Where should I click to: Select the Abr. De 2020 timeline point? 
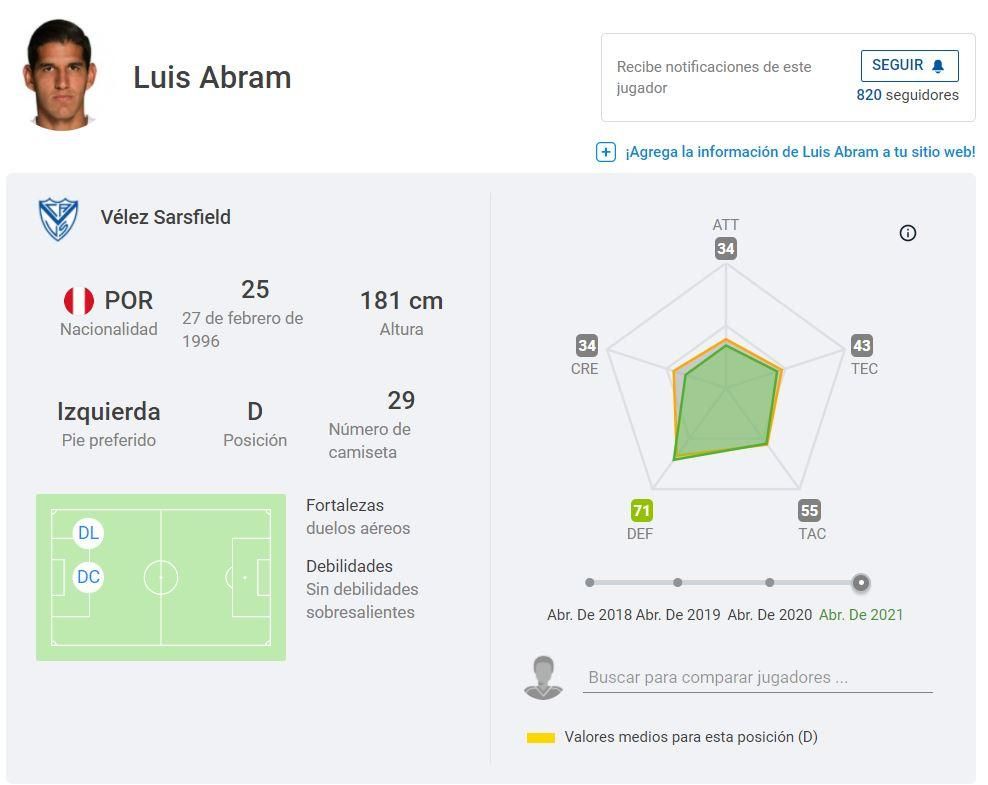coord(769,582)
